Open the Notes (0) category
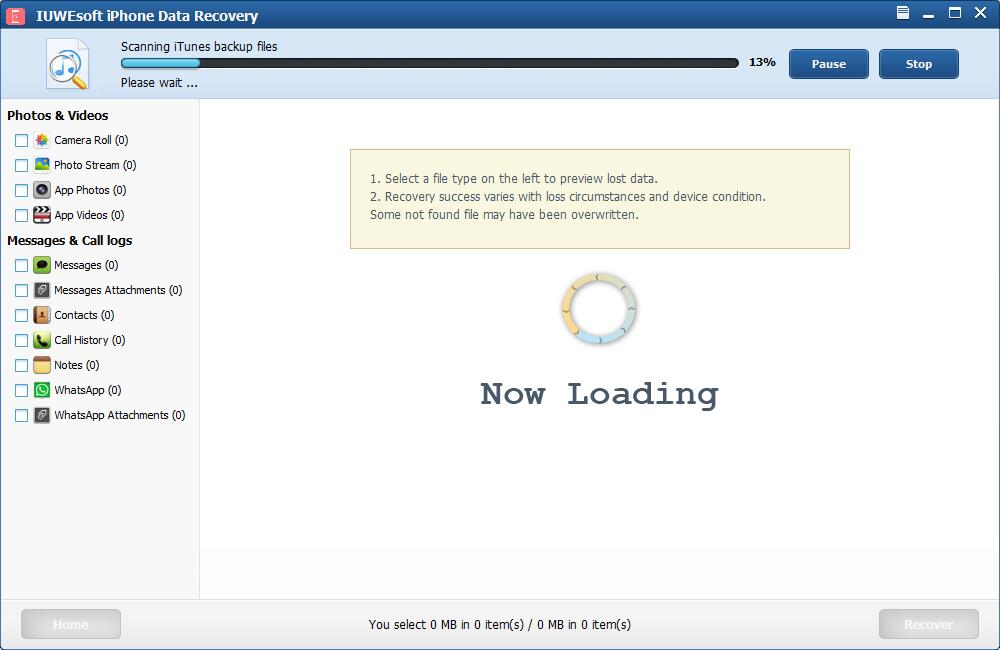Image resolution: width=1000 pixels, height=650 pixels. tap(77, 365)
